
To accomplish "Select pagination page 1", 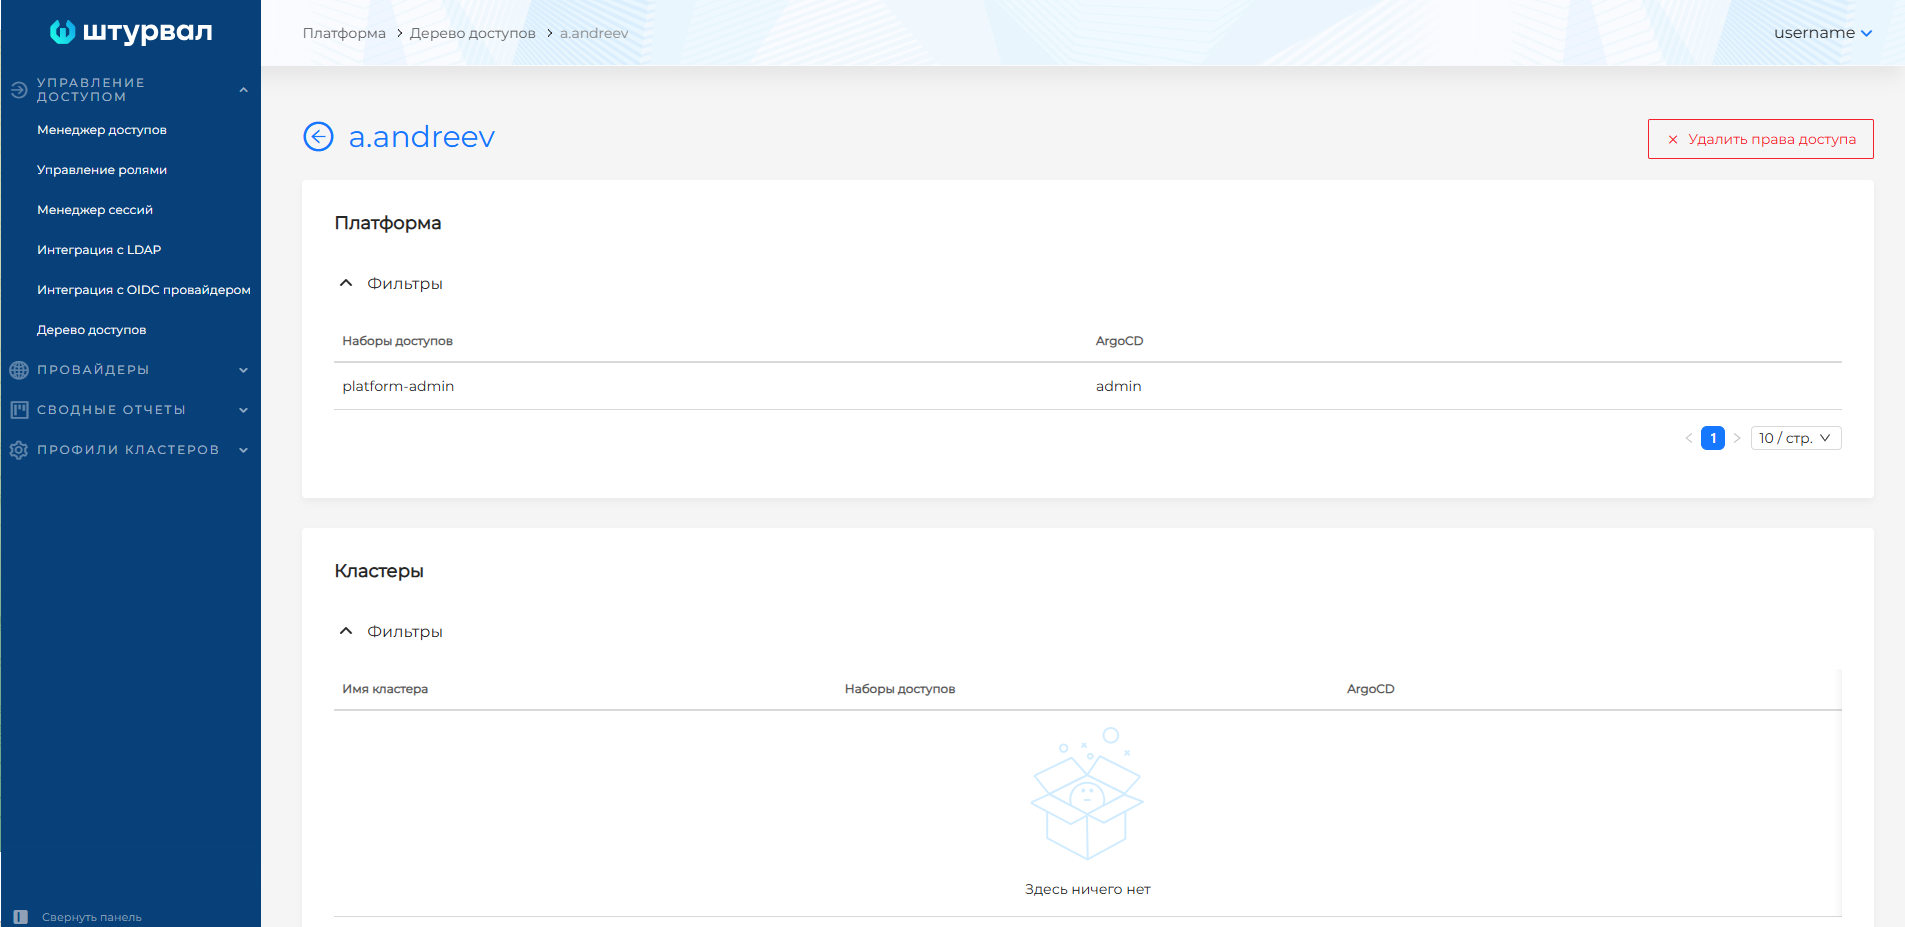I will click(1713, 438).
